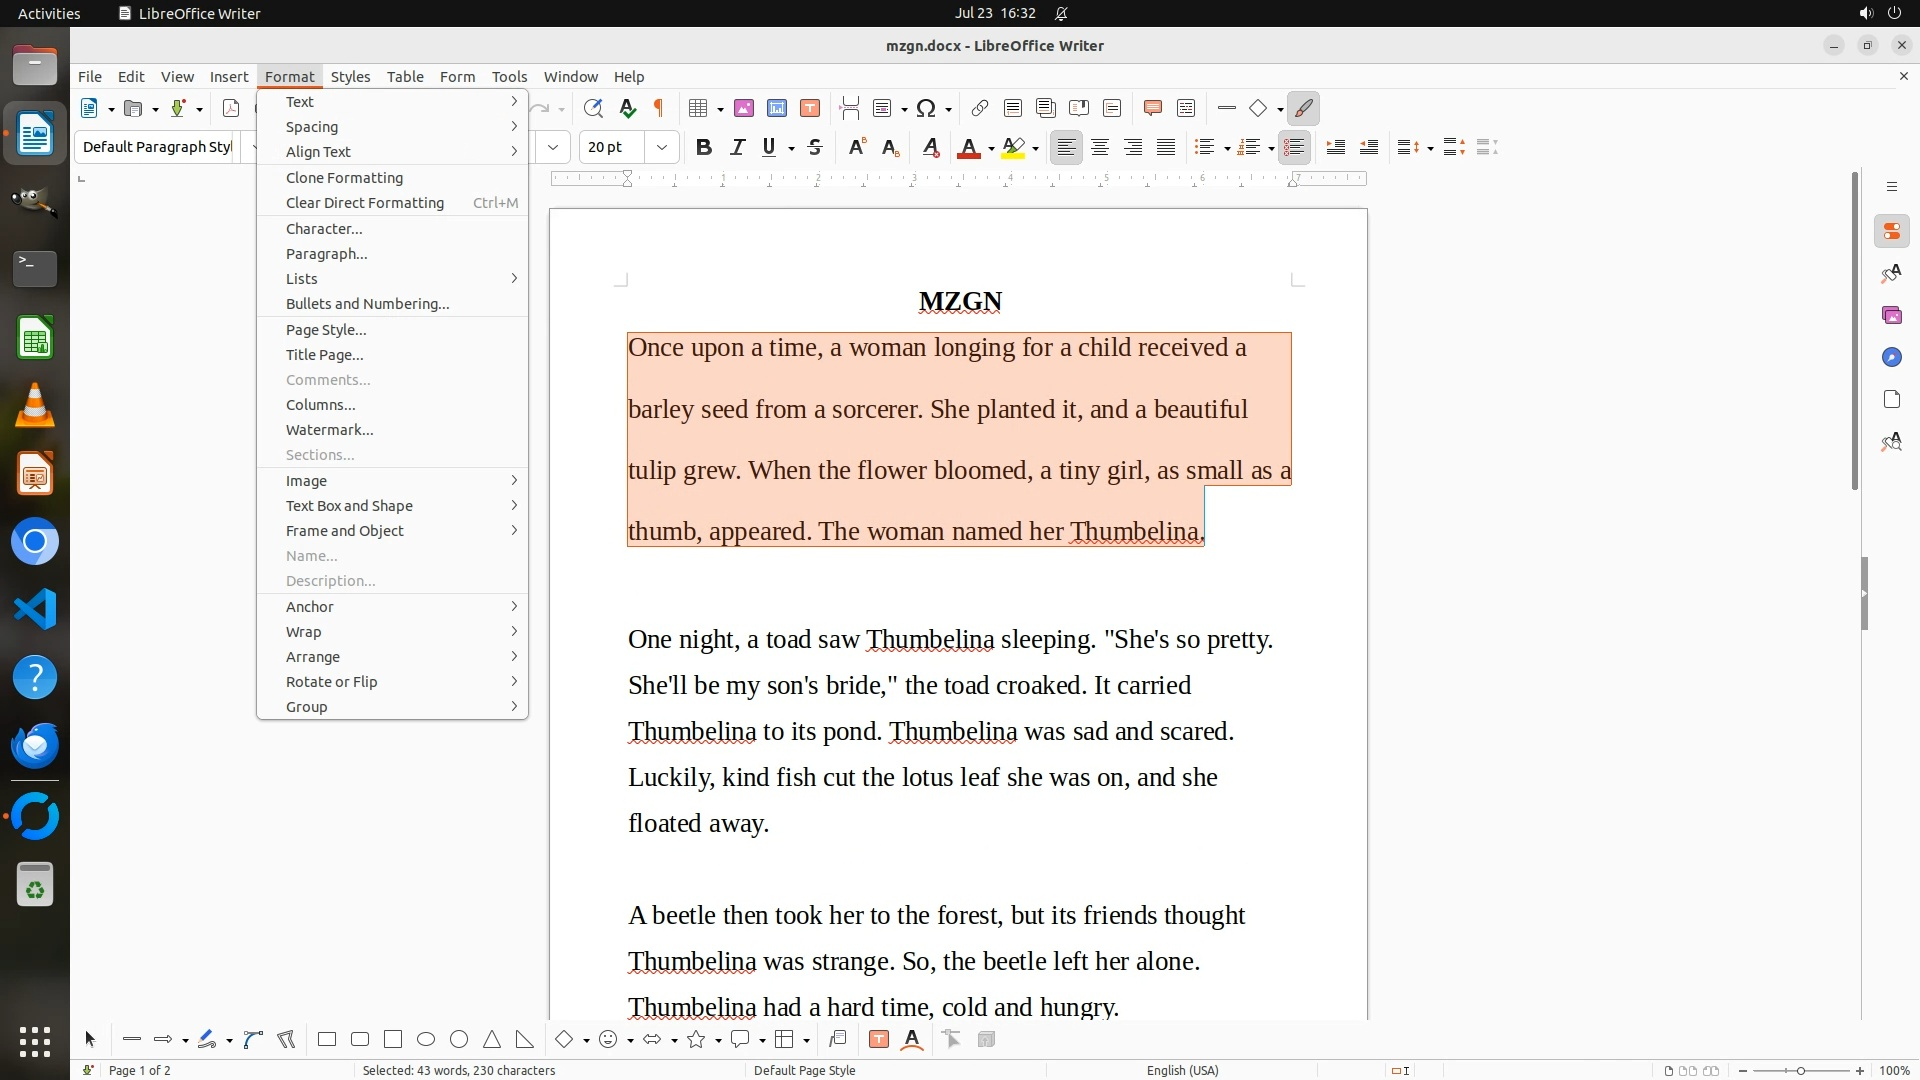Click the Insert Image toolbar icon
Screen dimensions: 1920x1080
[x=743, y=108]
